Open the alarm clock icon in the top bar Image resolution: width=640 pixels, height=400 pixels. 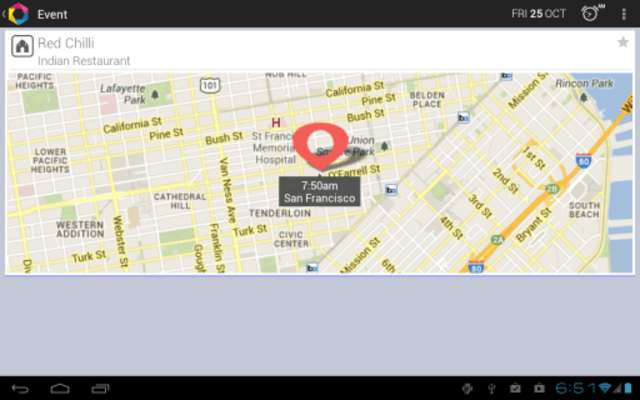[591, 13]
